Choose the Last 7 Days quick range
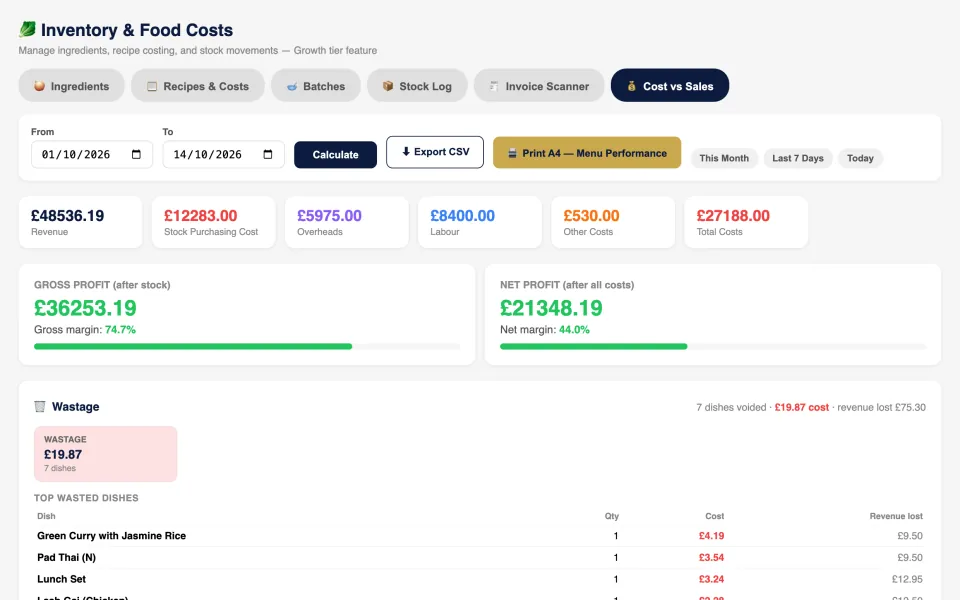The width and height of the screenshot is (960, 600). click(x=798, y=158)
